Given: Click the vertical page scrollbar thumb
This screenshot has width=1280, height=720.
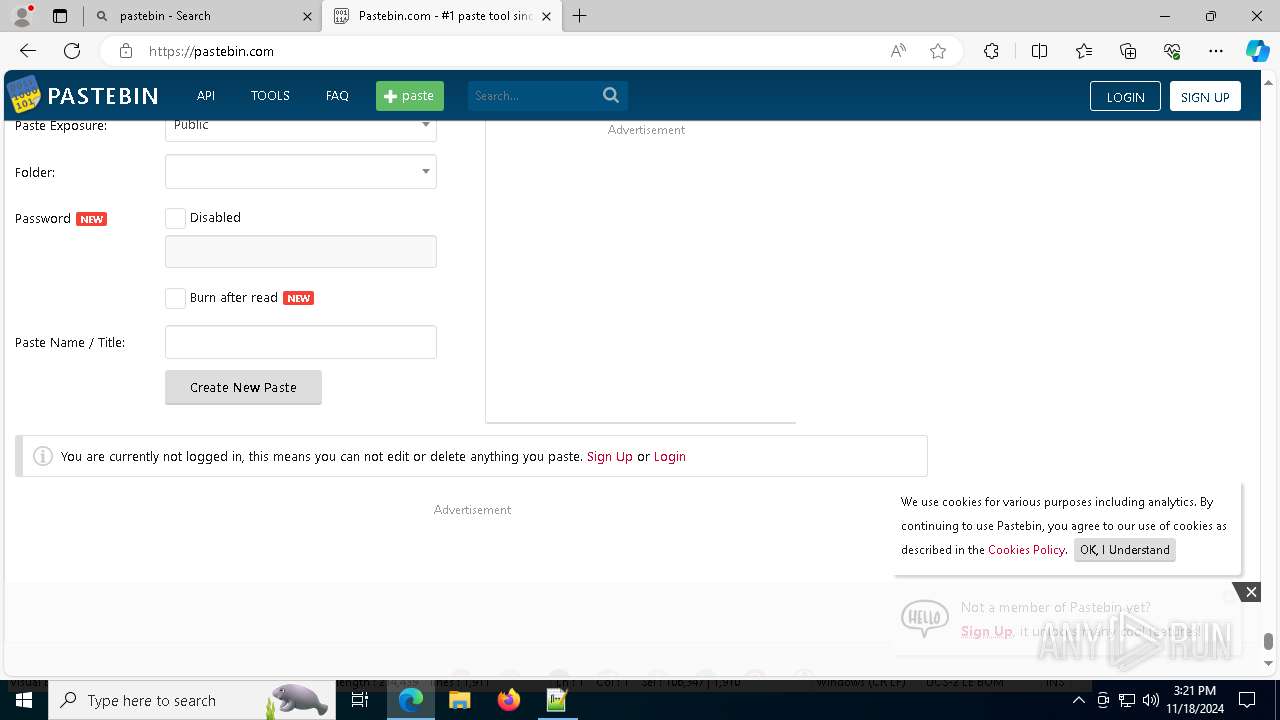Looking at the screenshot, I should pos(1268,641).
